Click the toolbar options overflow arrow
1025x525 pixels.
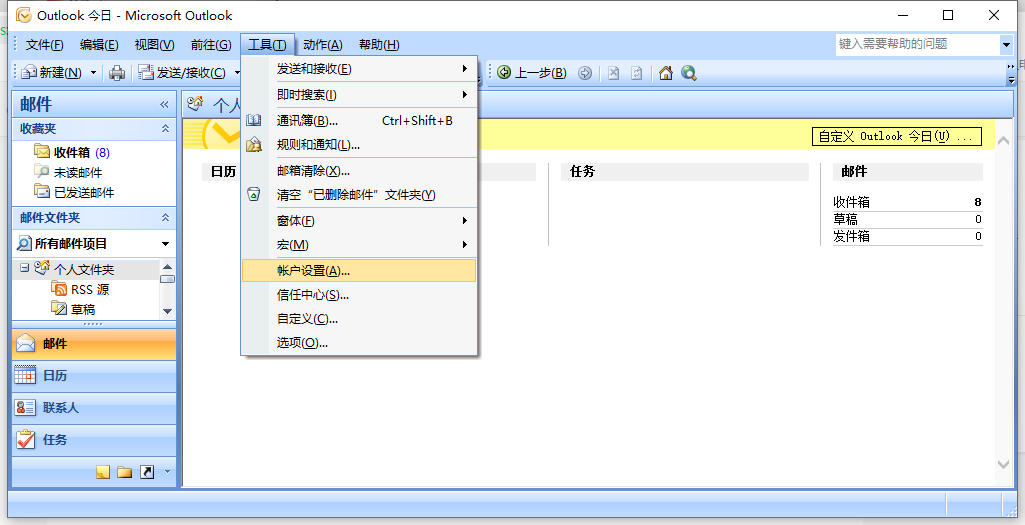(1011, 73)
